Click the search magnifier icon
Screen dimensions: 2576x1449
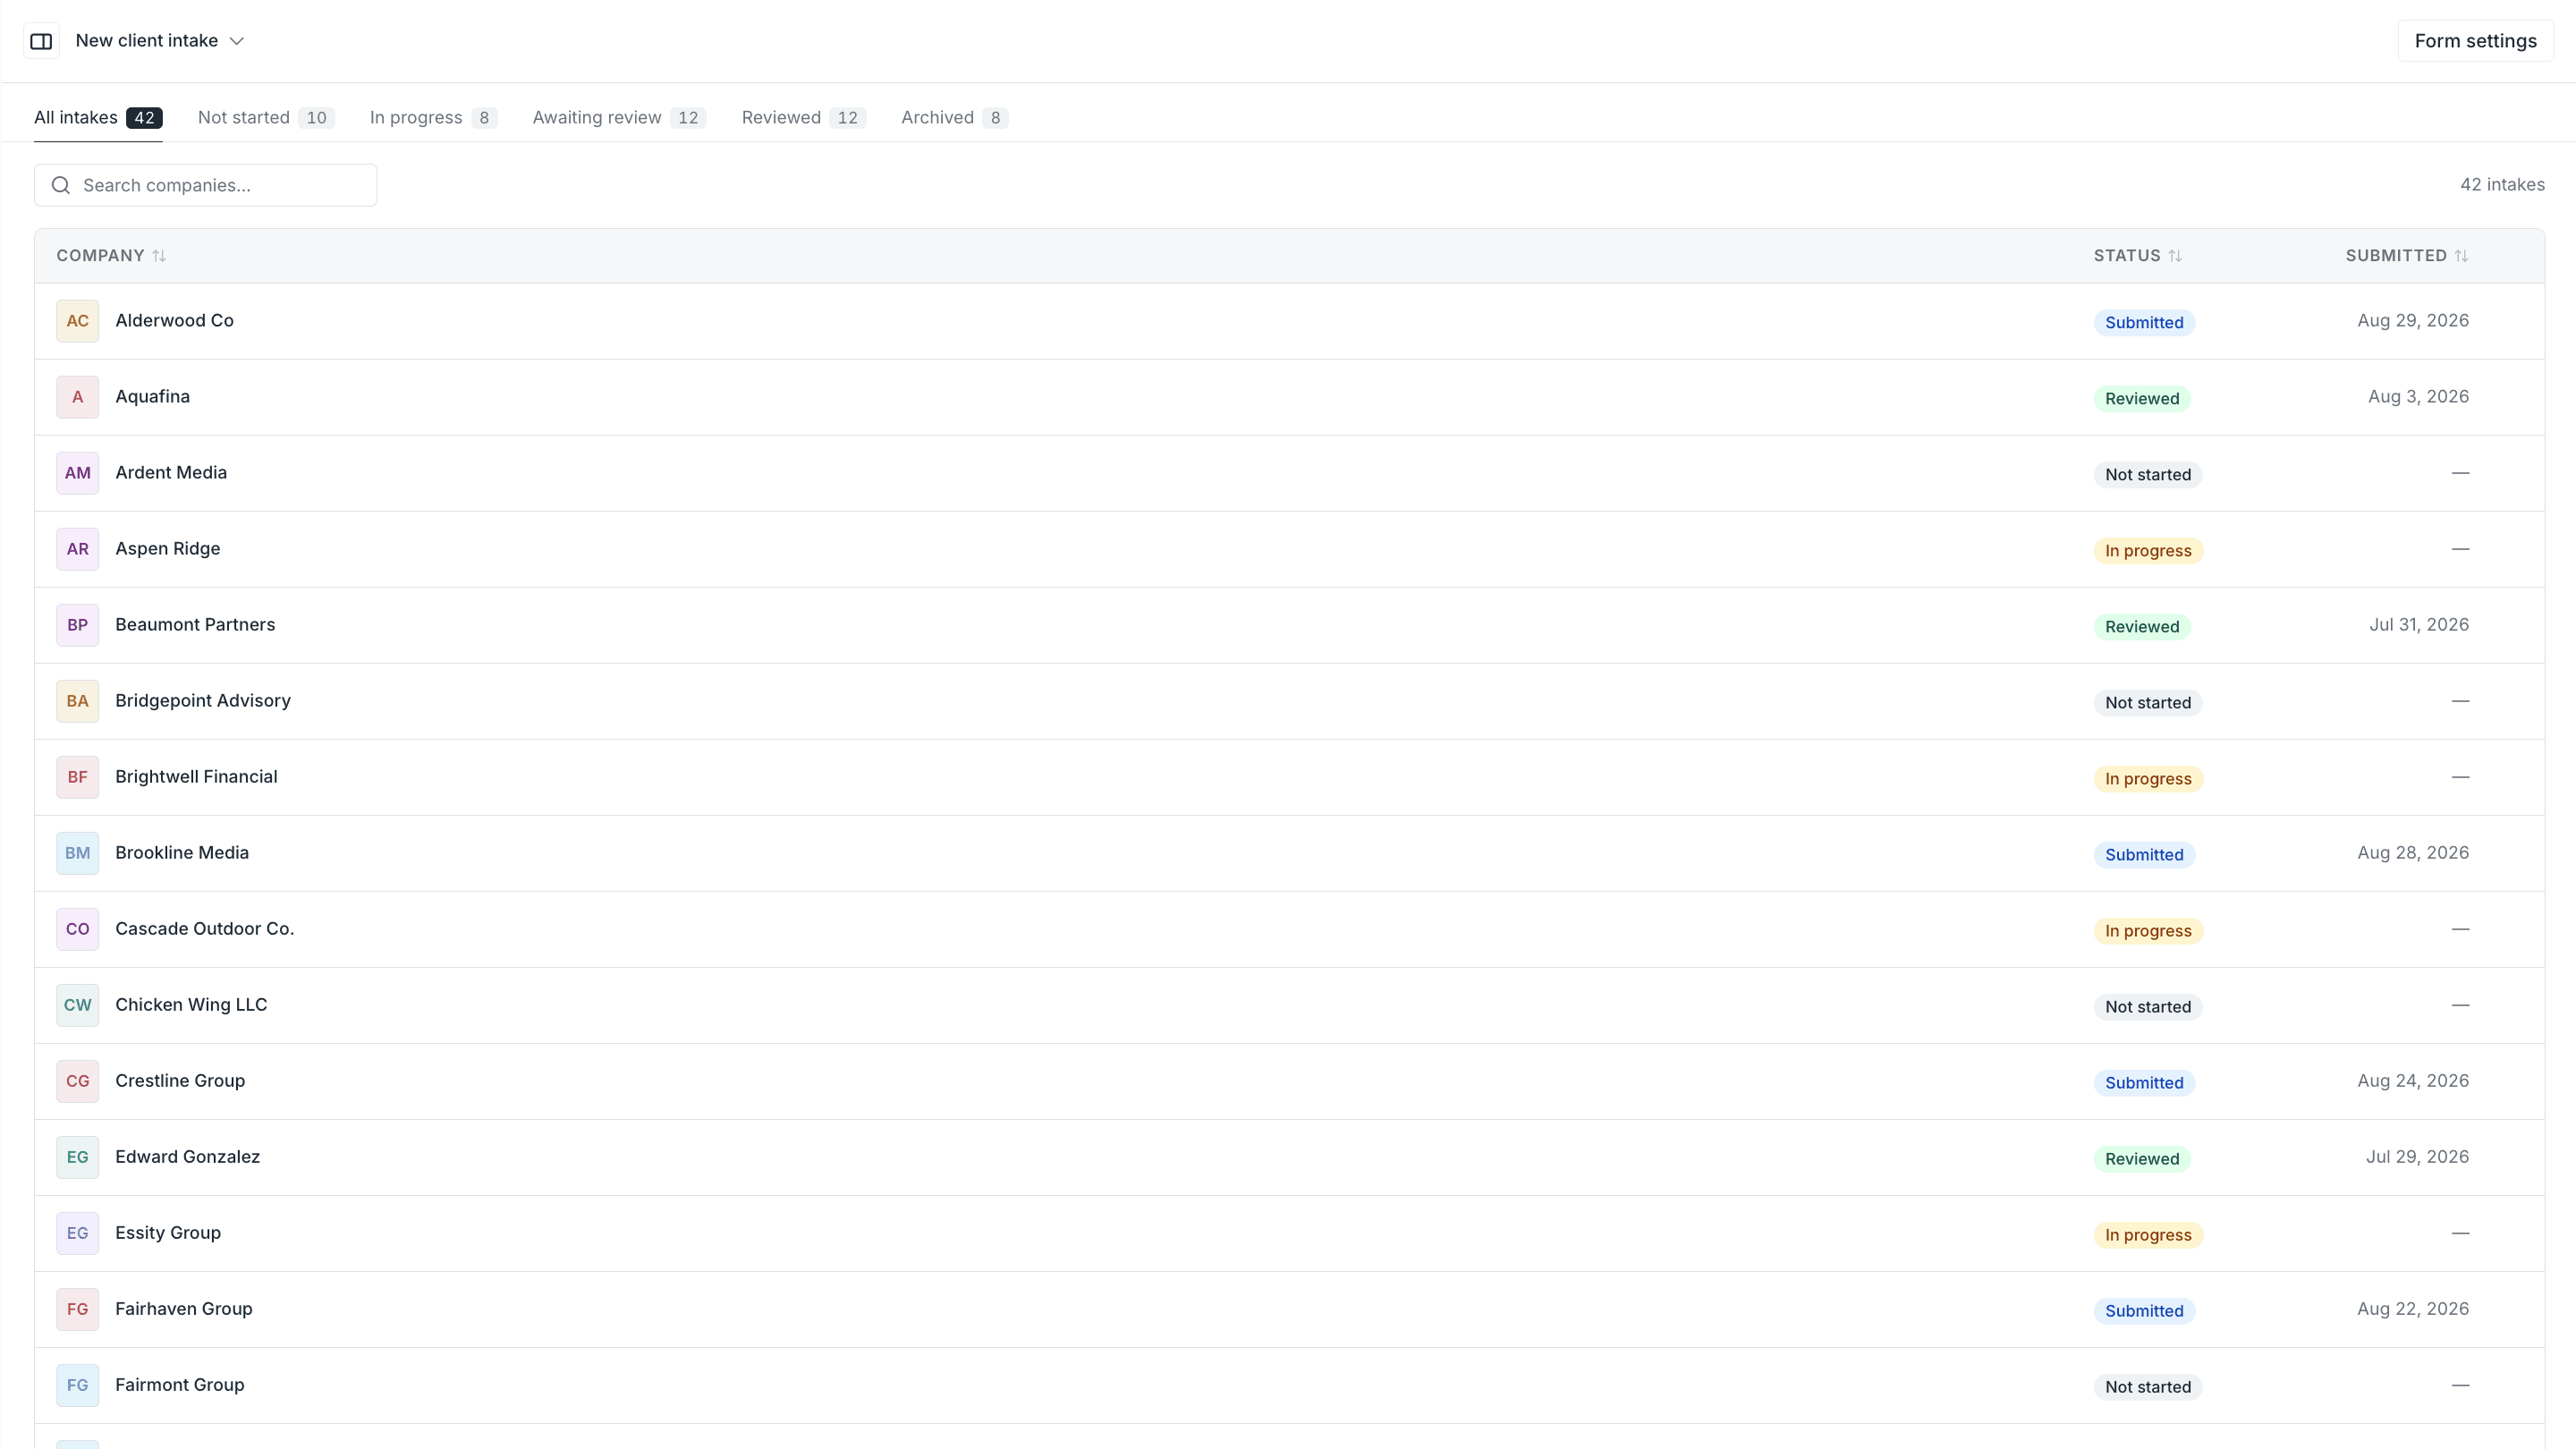[61, 185]
